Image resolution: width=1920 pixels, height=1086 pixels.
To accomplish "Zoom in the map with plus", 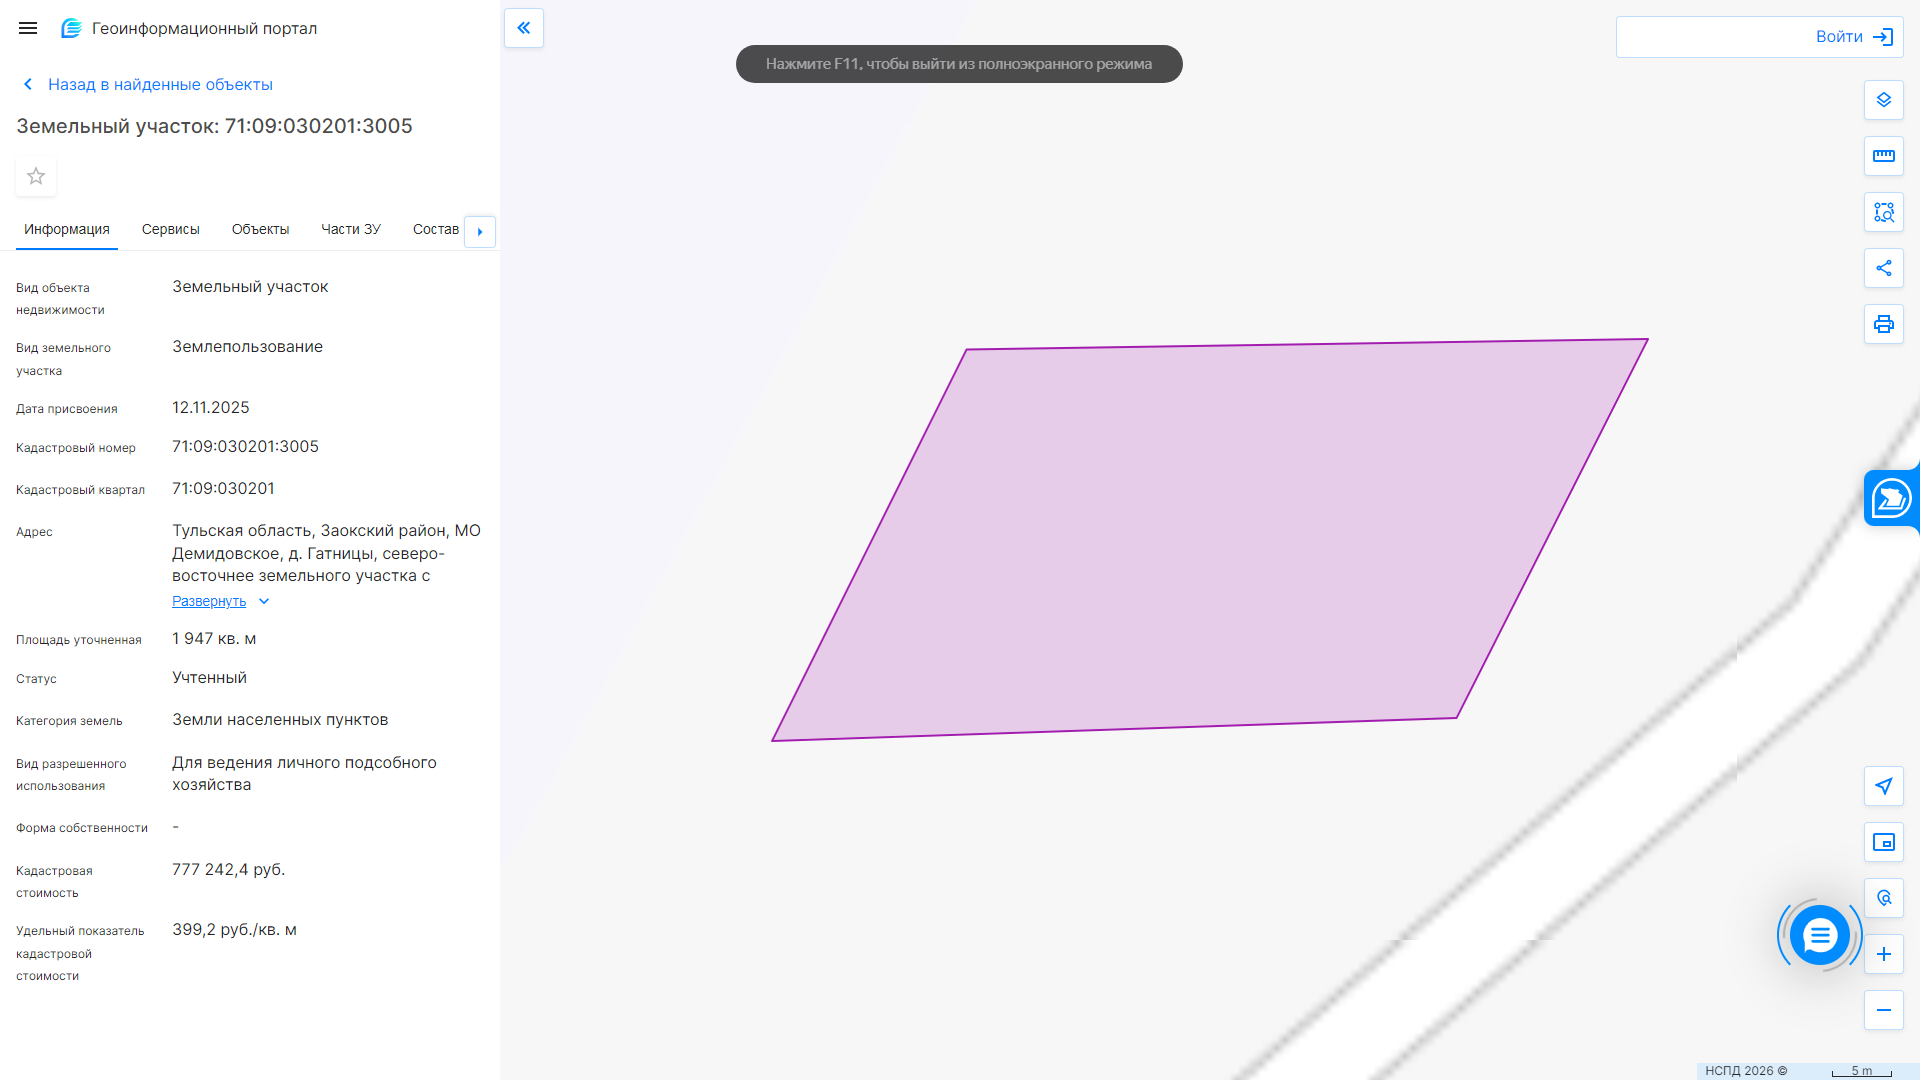I will (1883, 954).
